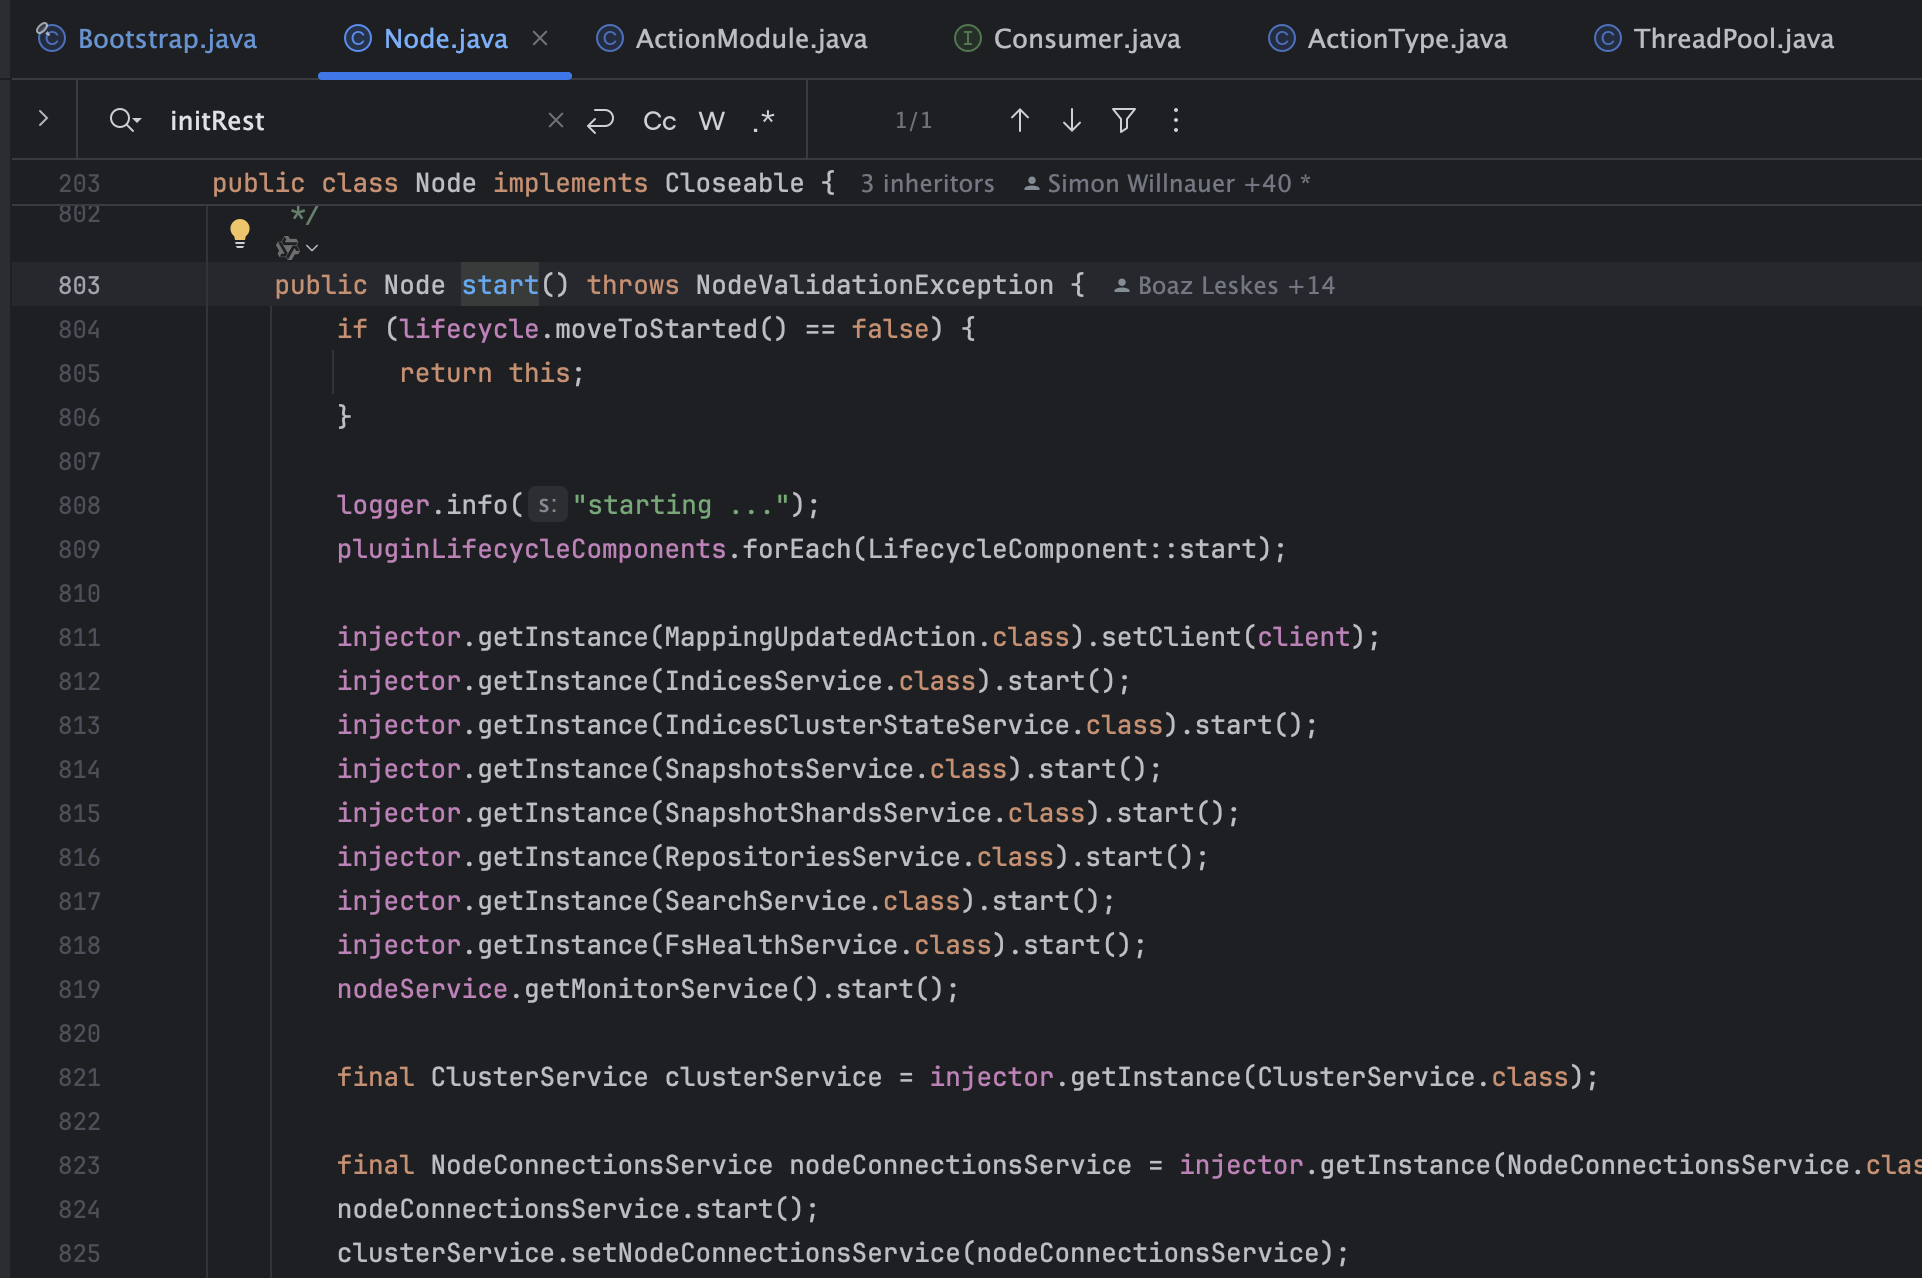This screenshot has height=1278, width=1922.
Task: Toggle Regex (.*) search option
Action: pyautogui.click(x=764, y=120)
